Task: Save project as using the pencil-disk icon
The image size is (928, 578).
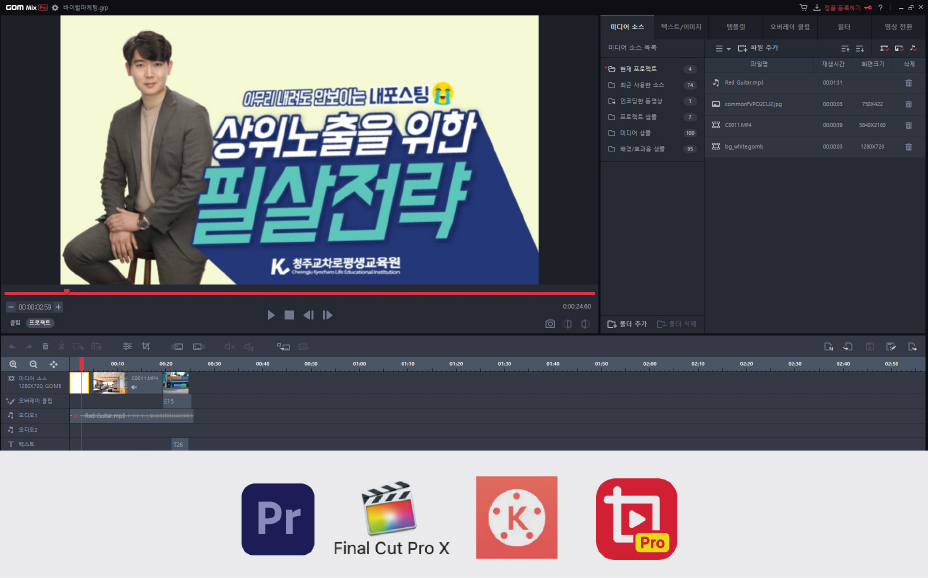Action: pos(891,347)
